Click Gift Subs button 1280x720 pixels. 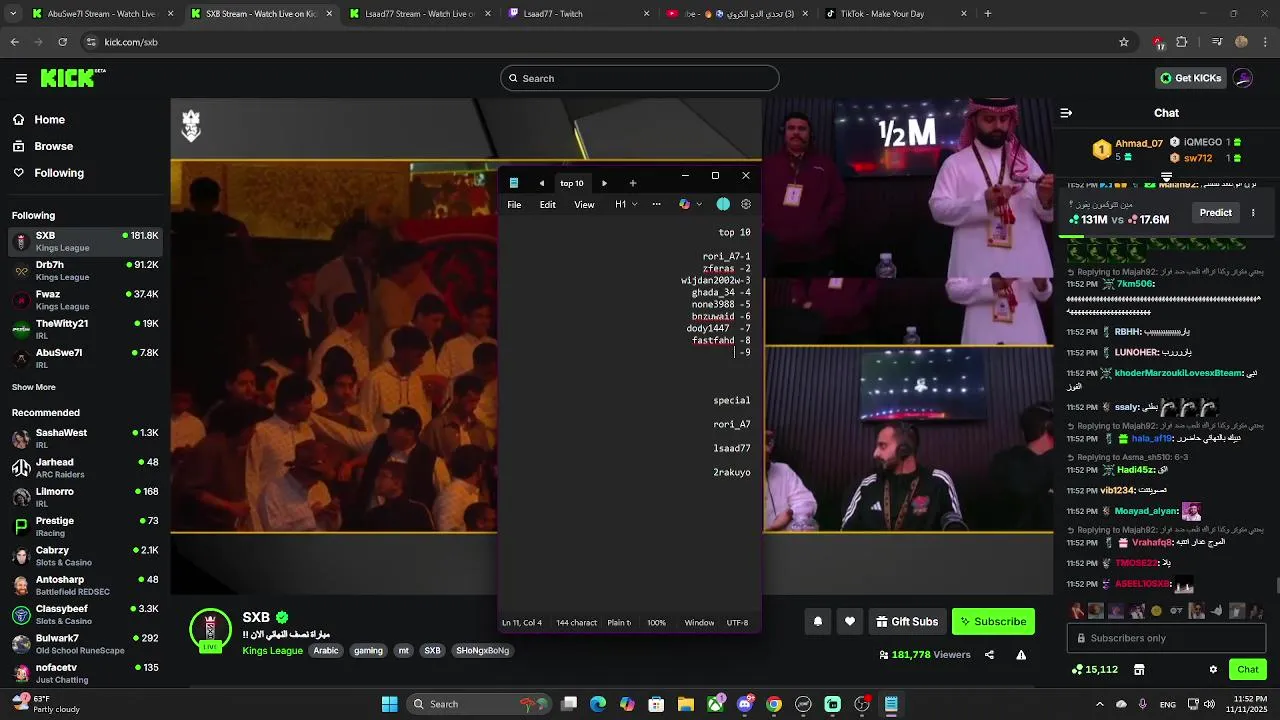coord(907,621)
